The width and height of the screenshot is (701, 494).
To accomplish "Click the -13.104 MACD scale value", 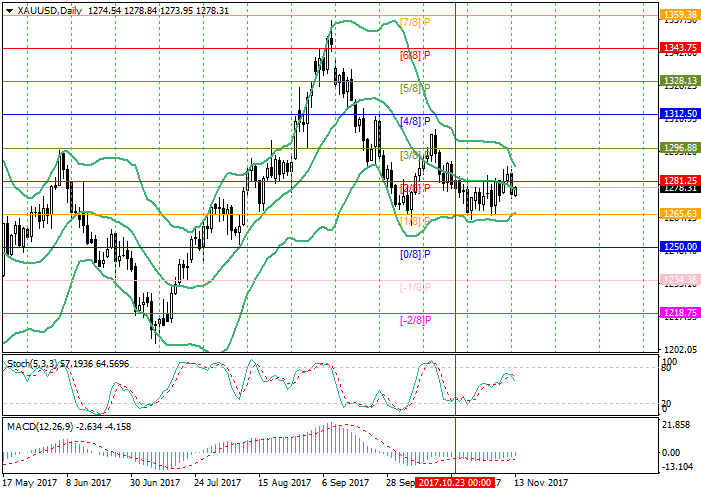I will tap(677, 467).
